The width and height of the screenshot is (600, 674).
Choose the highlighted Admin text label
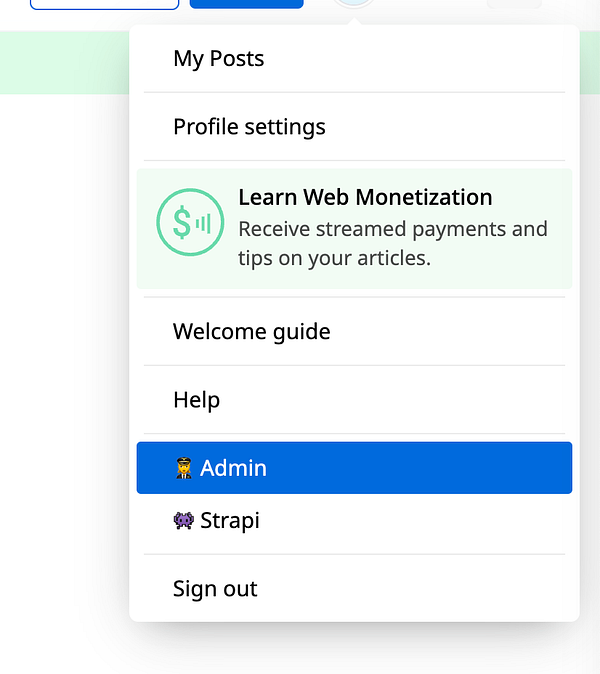click(x=233, y=468)
